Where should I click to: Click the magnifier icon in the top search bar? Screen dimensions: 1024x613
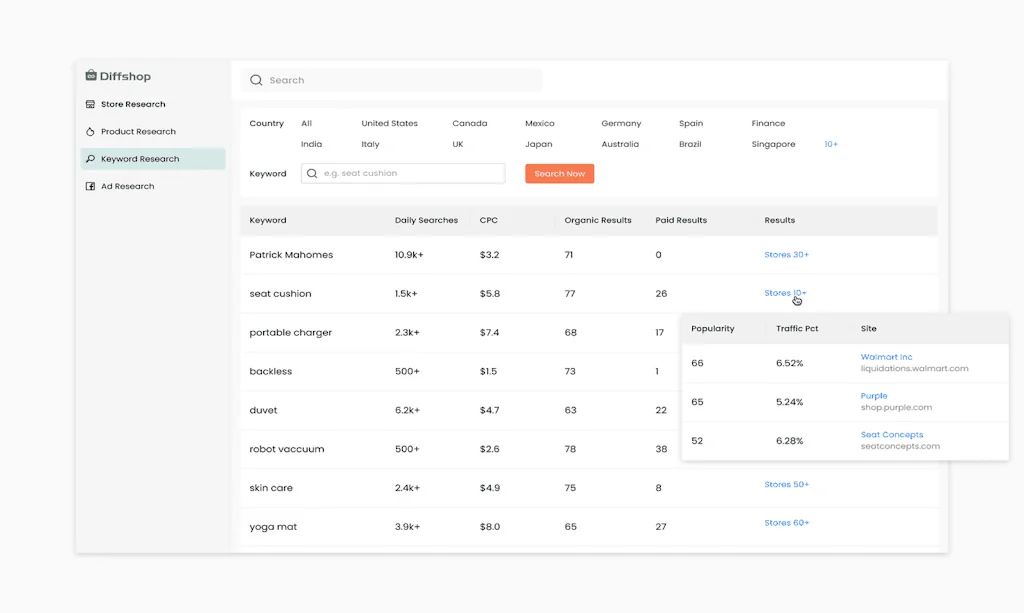pos(256,79)
